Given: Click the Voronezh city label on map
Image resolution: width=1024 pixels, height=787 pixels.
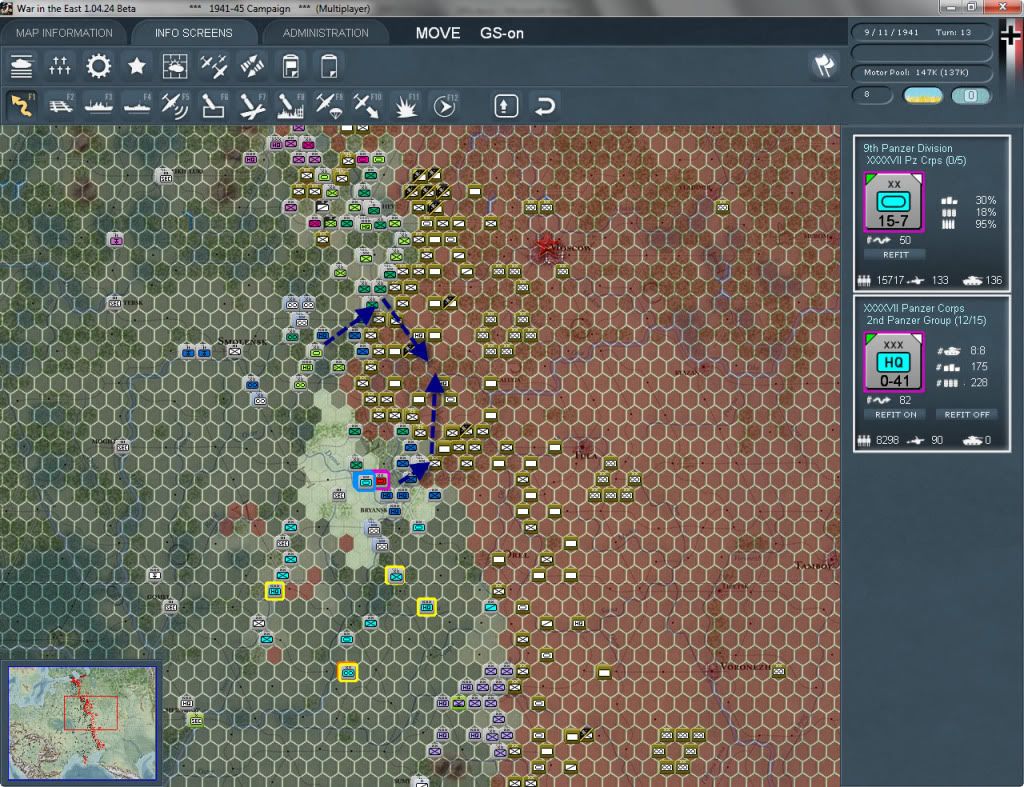Looking at the screenshot, I should [x=744, y=667].
